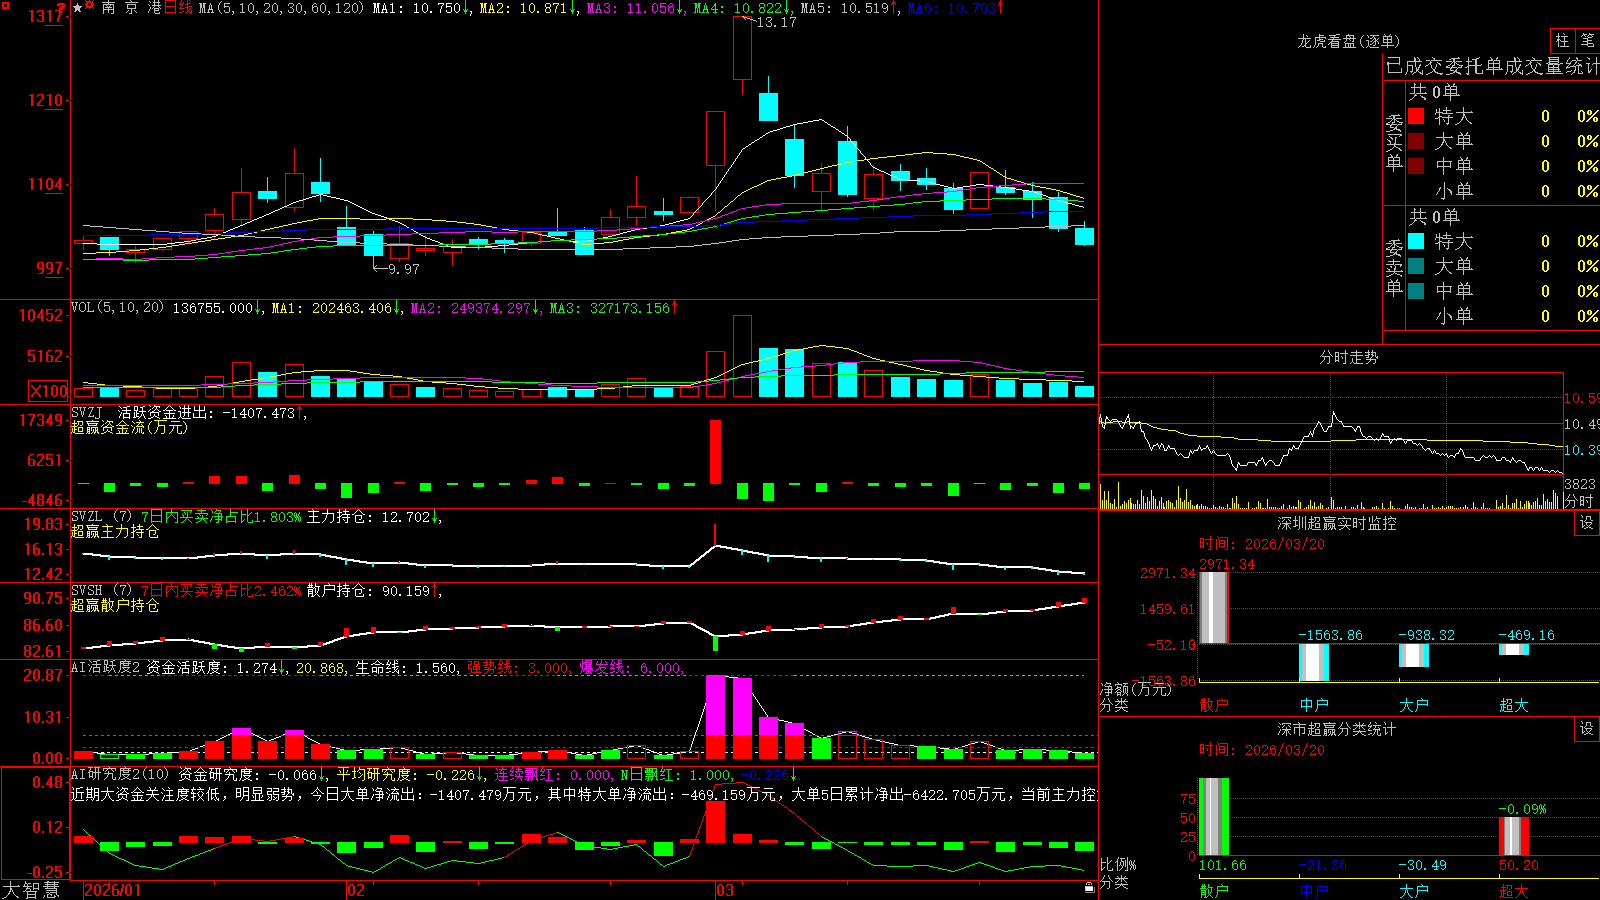The height and width of the screenshot is (900, 1600).
Task: Click the ×100 volume unit box
Action: [48, 391]
